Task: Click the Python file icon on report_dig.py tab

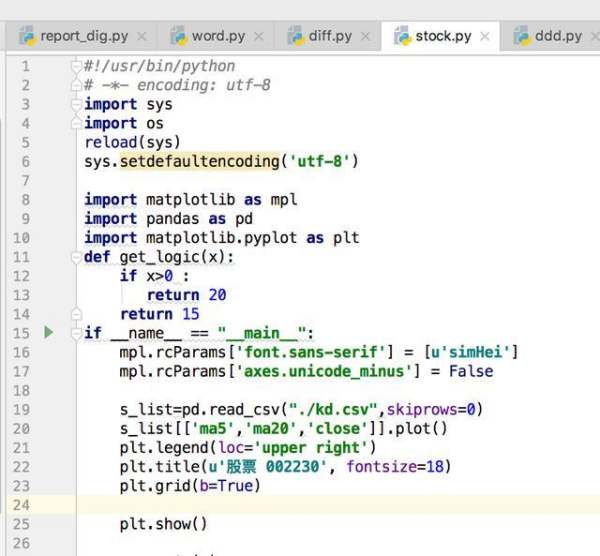Action: [27, 36]
